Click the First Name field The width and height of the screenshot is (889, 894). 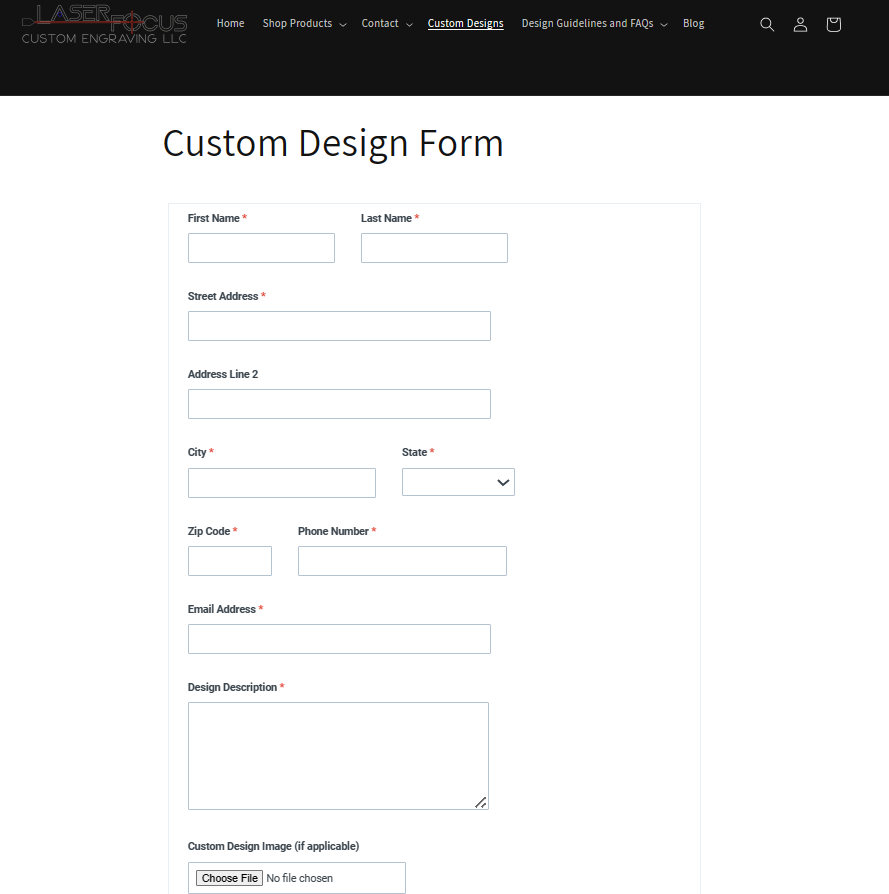261,248
